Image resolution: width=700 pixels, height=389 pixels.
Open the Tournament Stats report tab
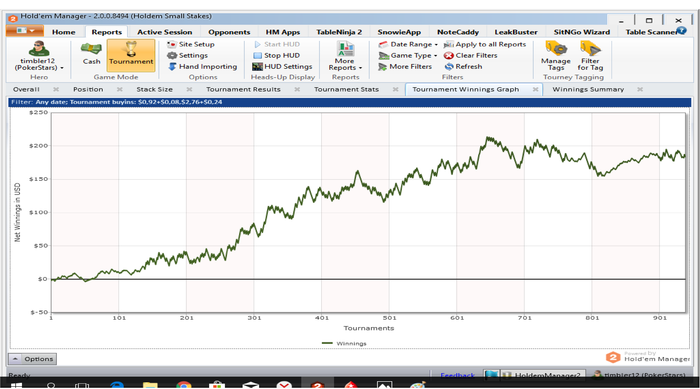[x=346, y=89]
